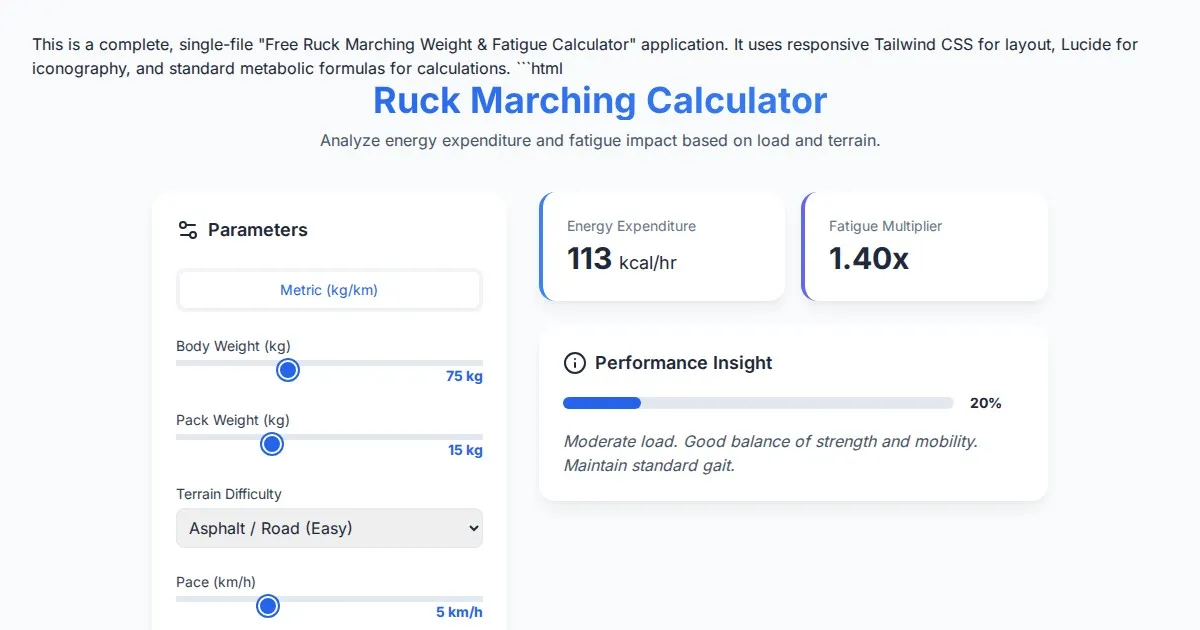
Task: Click the 15 kg pack weight value
Action: [465, 451]
